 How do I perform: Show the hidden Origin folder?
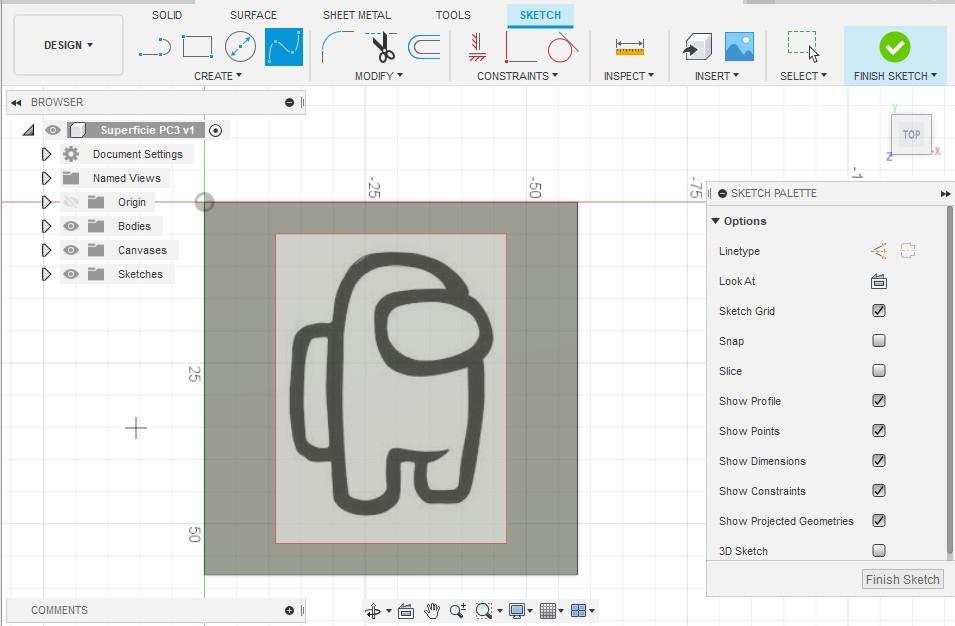(x=71, y=202)
